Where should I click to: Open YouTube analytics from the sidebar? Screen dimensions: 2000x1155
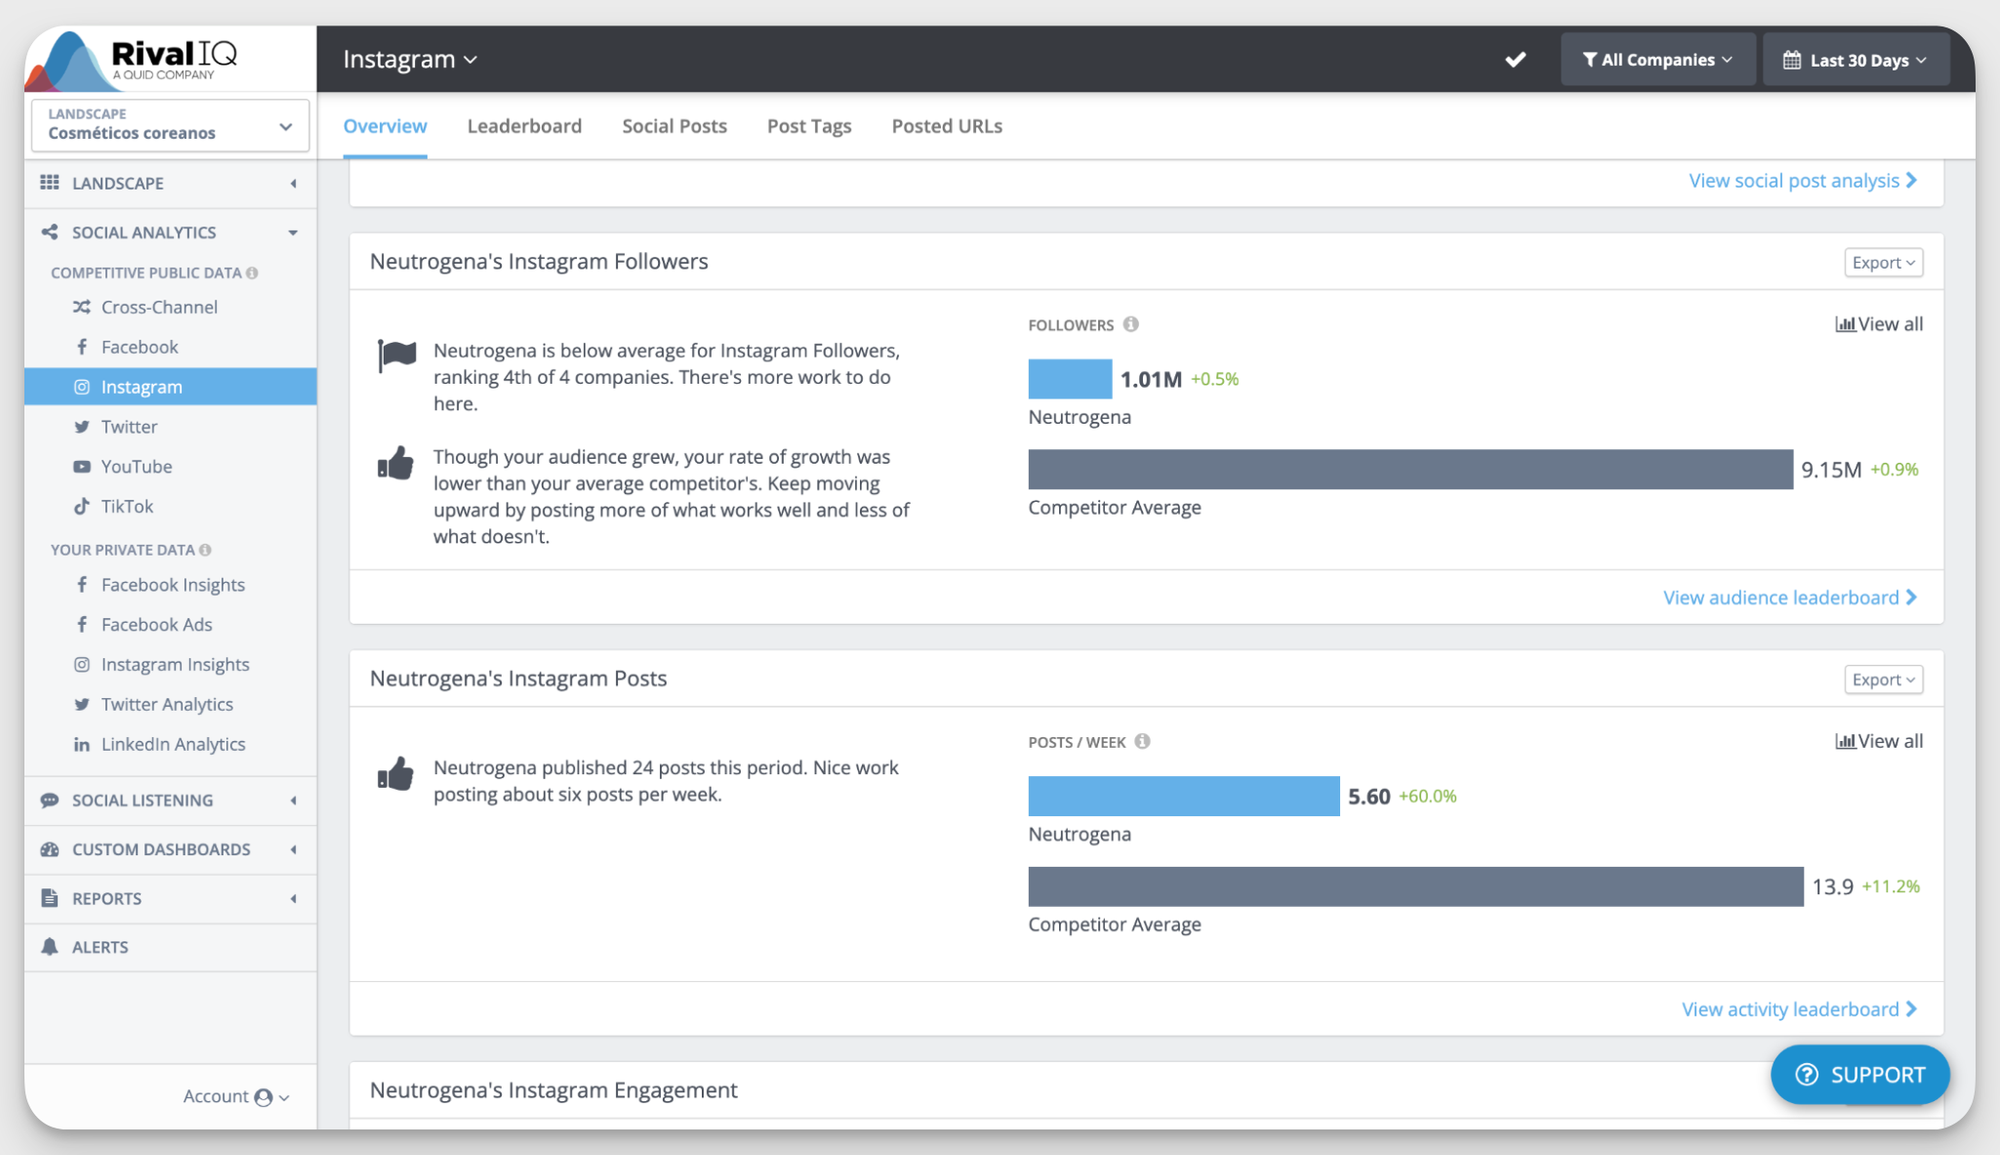(136, 466)
